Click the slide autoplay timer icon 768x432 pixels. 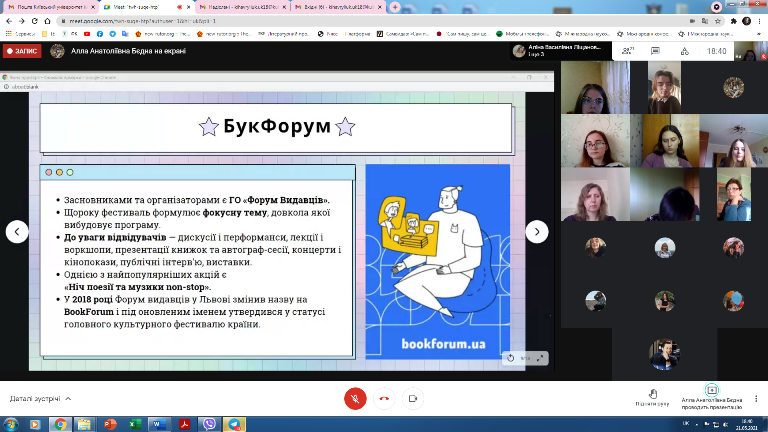(510, 358)
